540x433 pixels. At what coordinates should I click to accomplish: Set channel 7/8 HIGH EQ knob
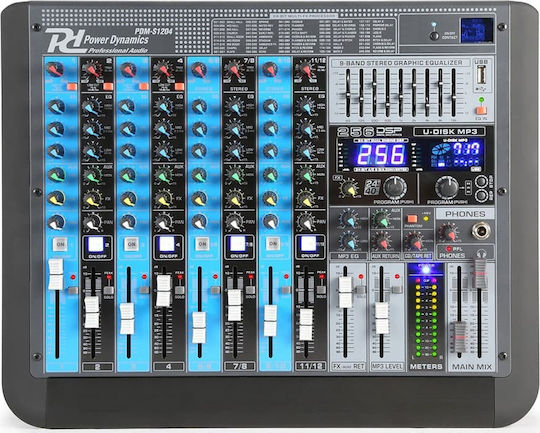[235, 107]
